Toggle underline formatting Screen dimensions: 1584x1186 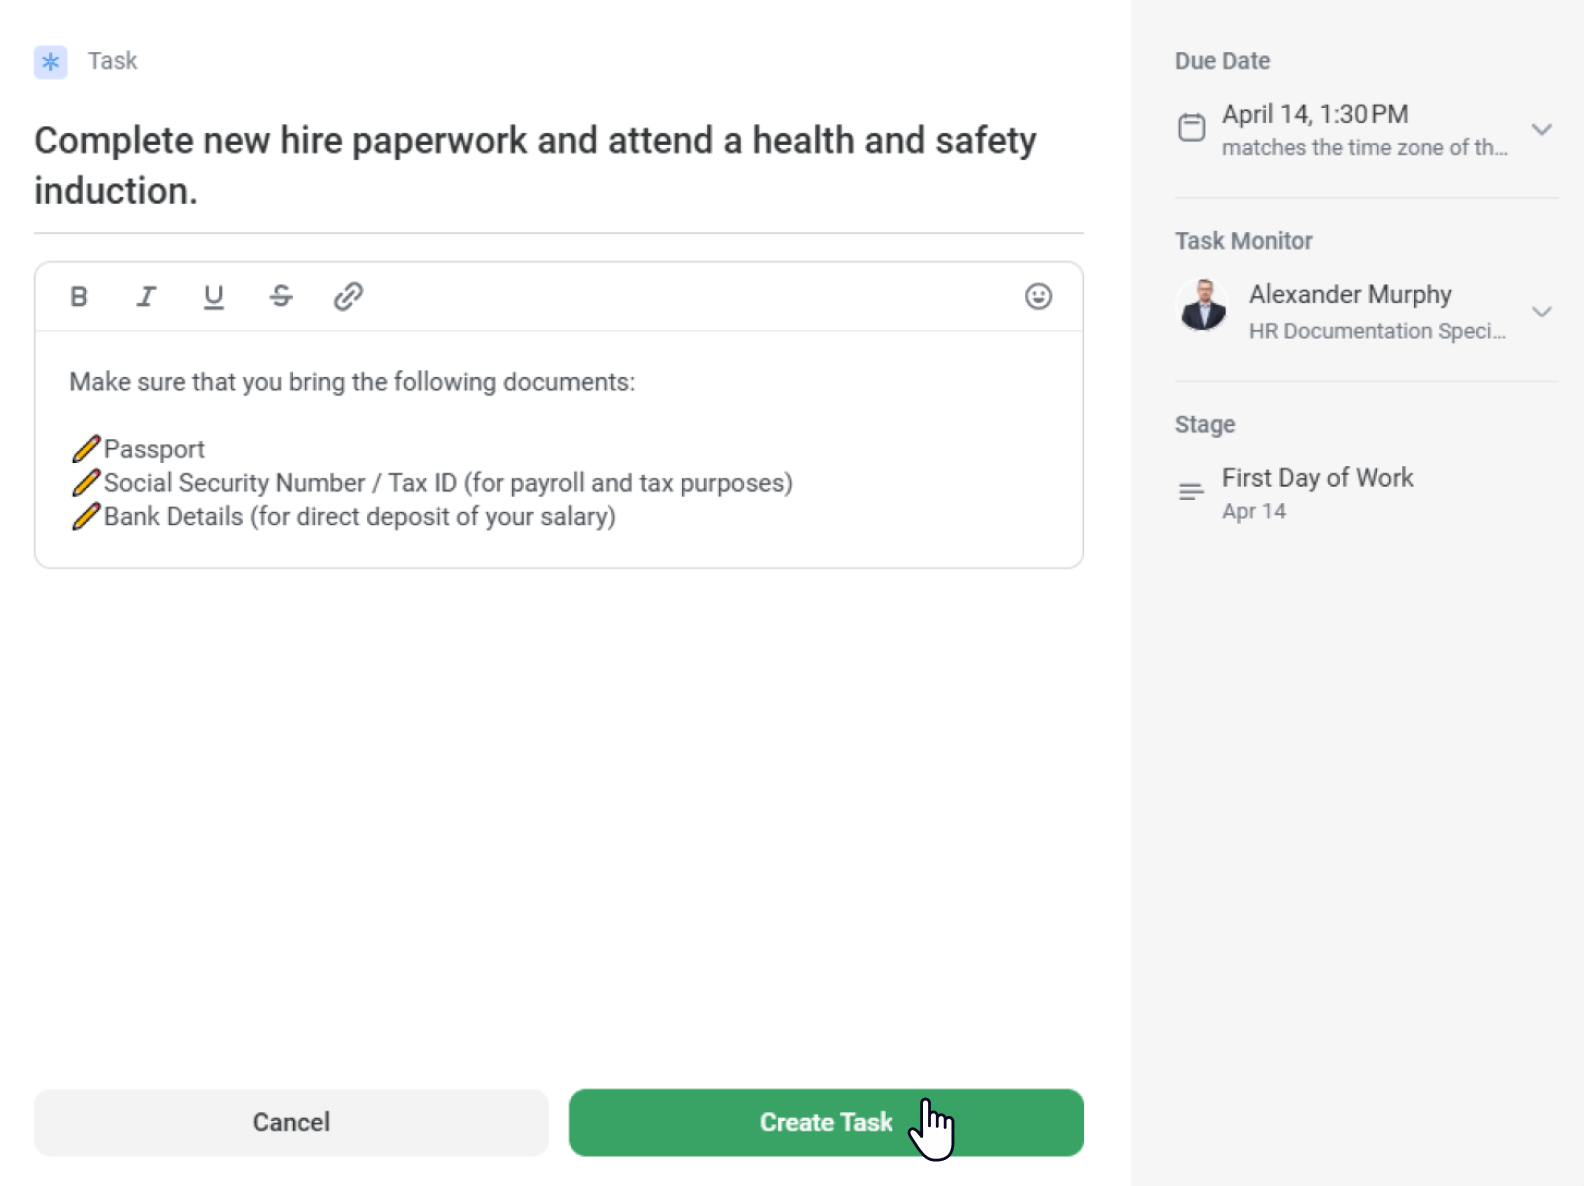(x=213, y=297)
